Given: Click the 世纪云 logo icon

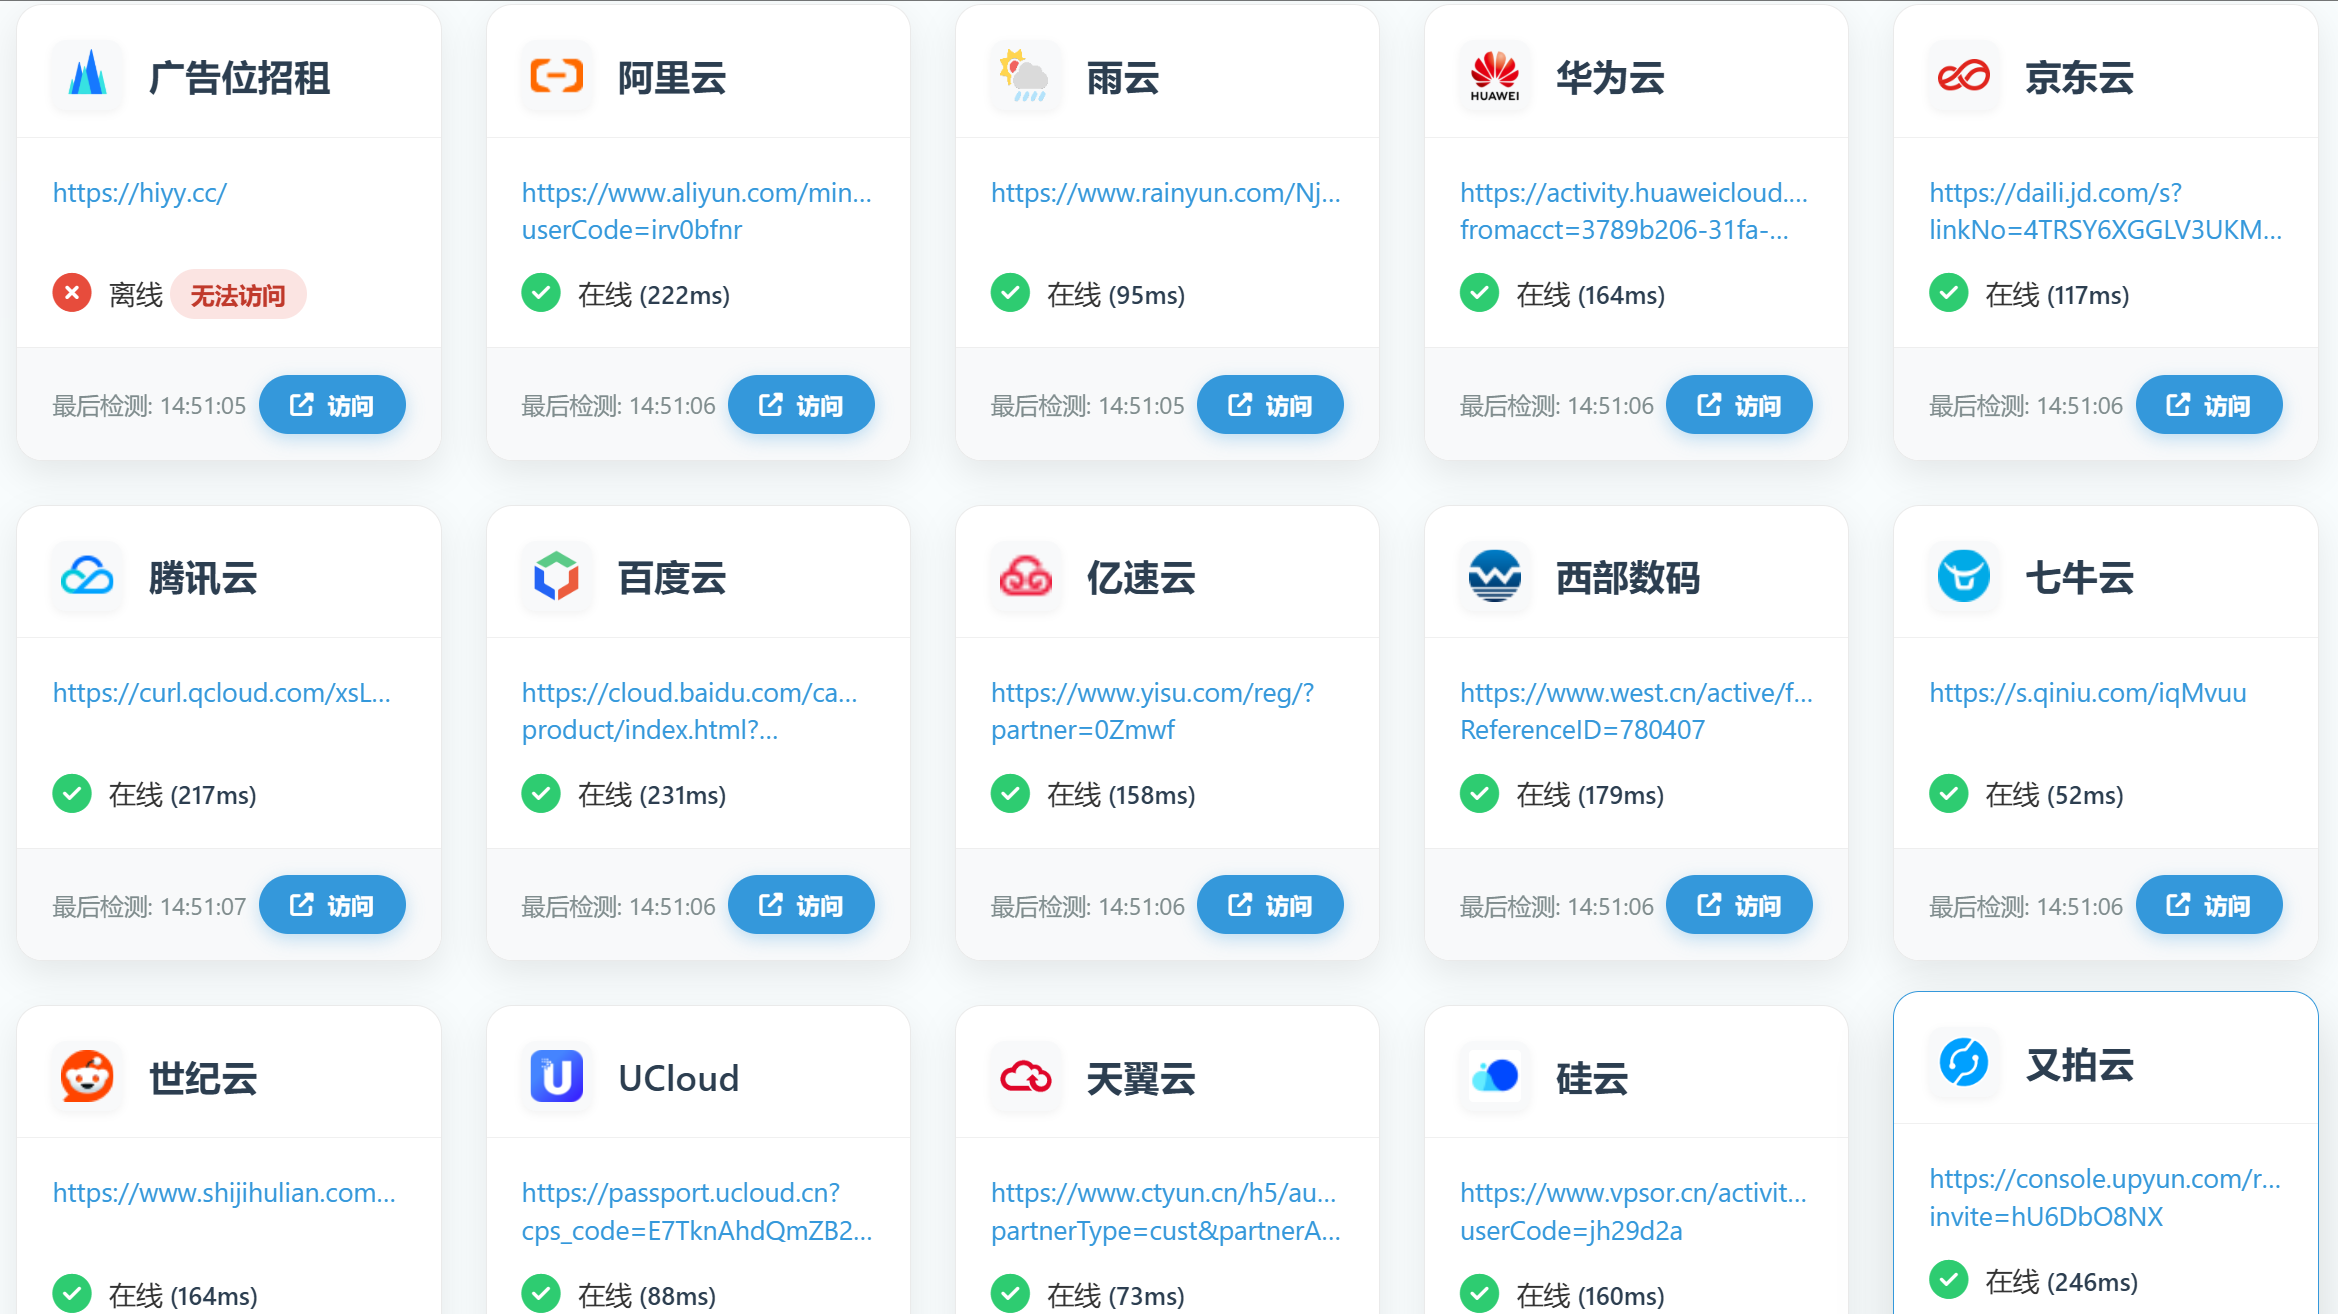Looking at the screenshot, I should (x=87, y=1077).
